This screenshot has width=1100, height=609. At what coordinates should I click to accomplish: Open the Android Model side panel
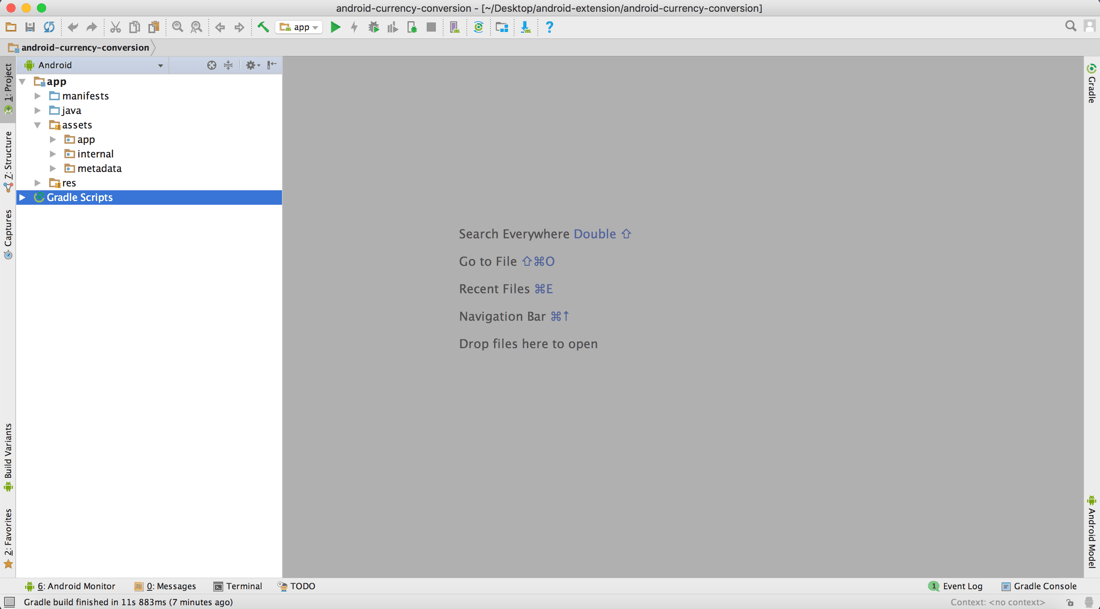tap(1092, 532)
